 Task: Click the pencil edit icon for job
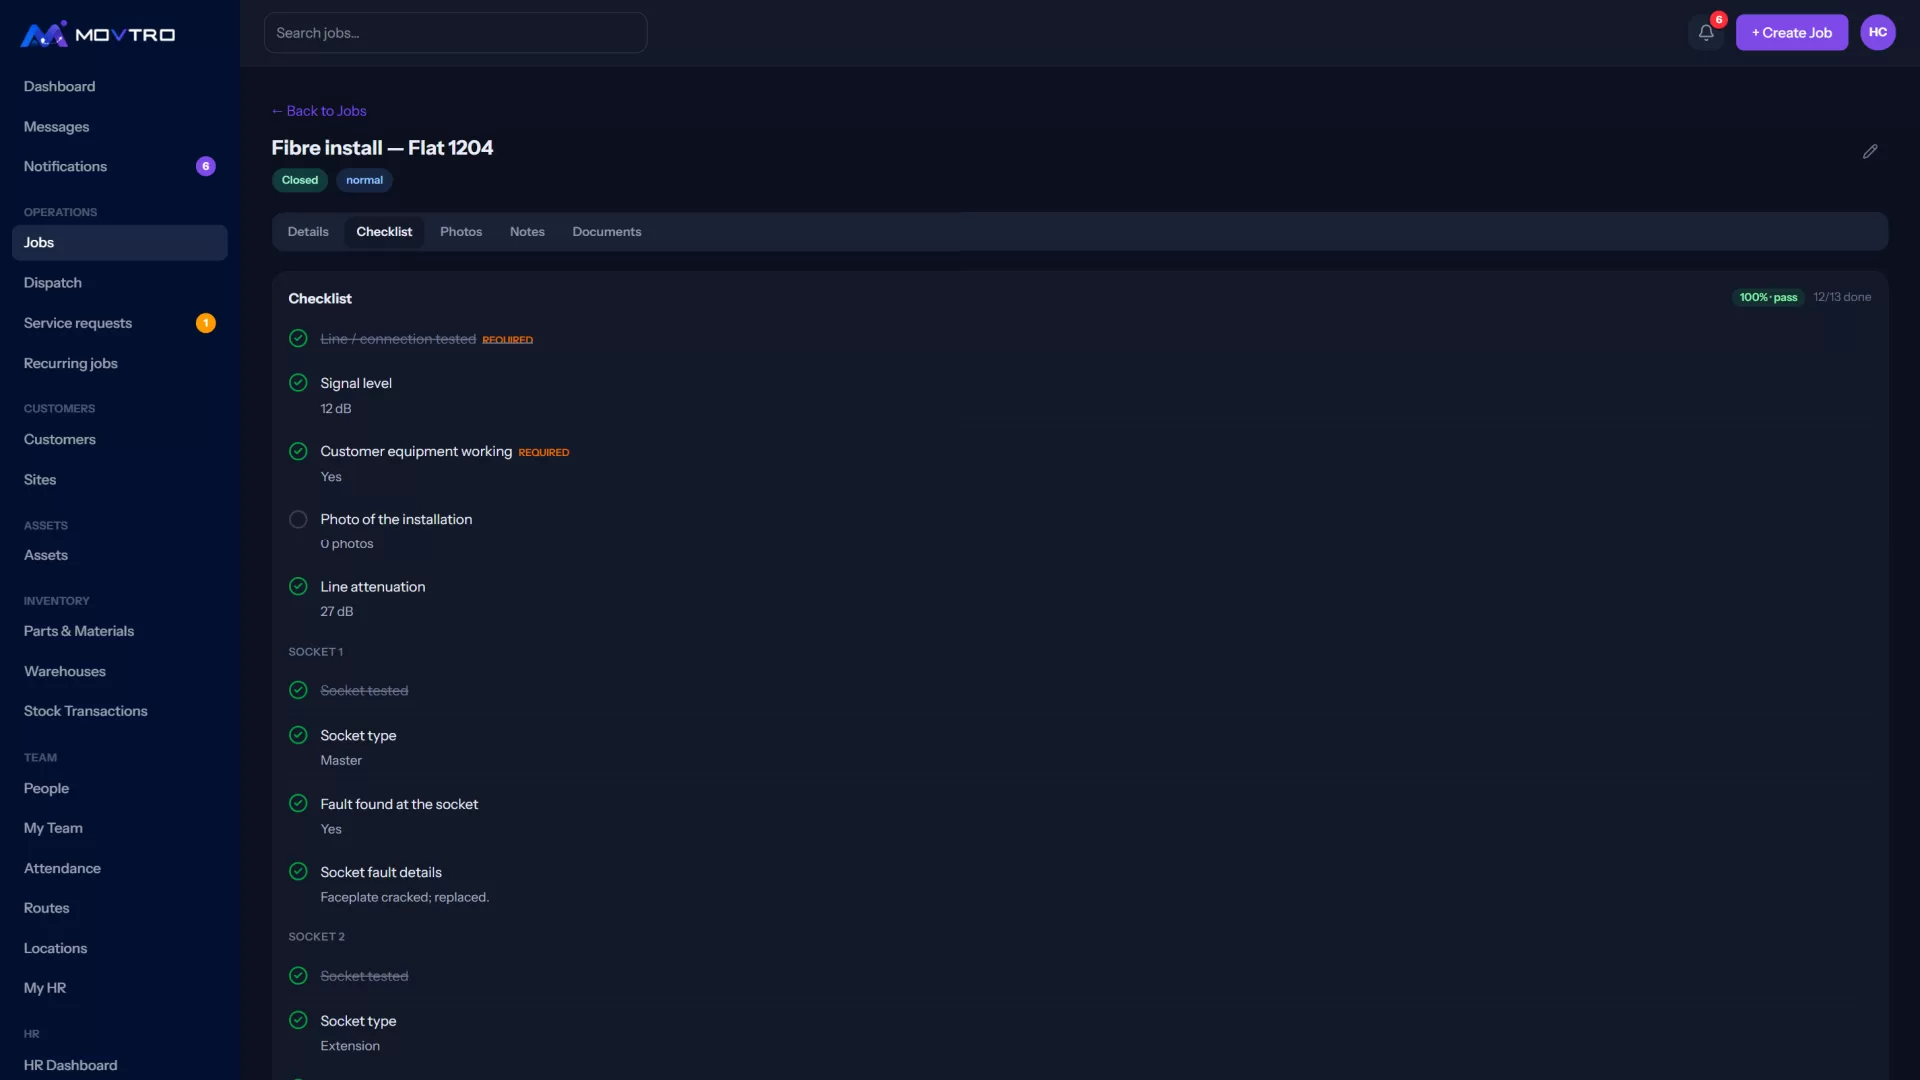[x=1870, y=151]
